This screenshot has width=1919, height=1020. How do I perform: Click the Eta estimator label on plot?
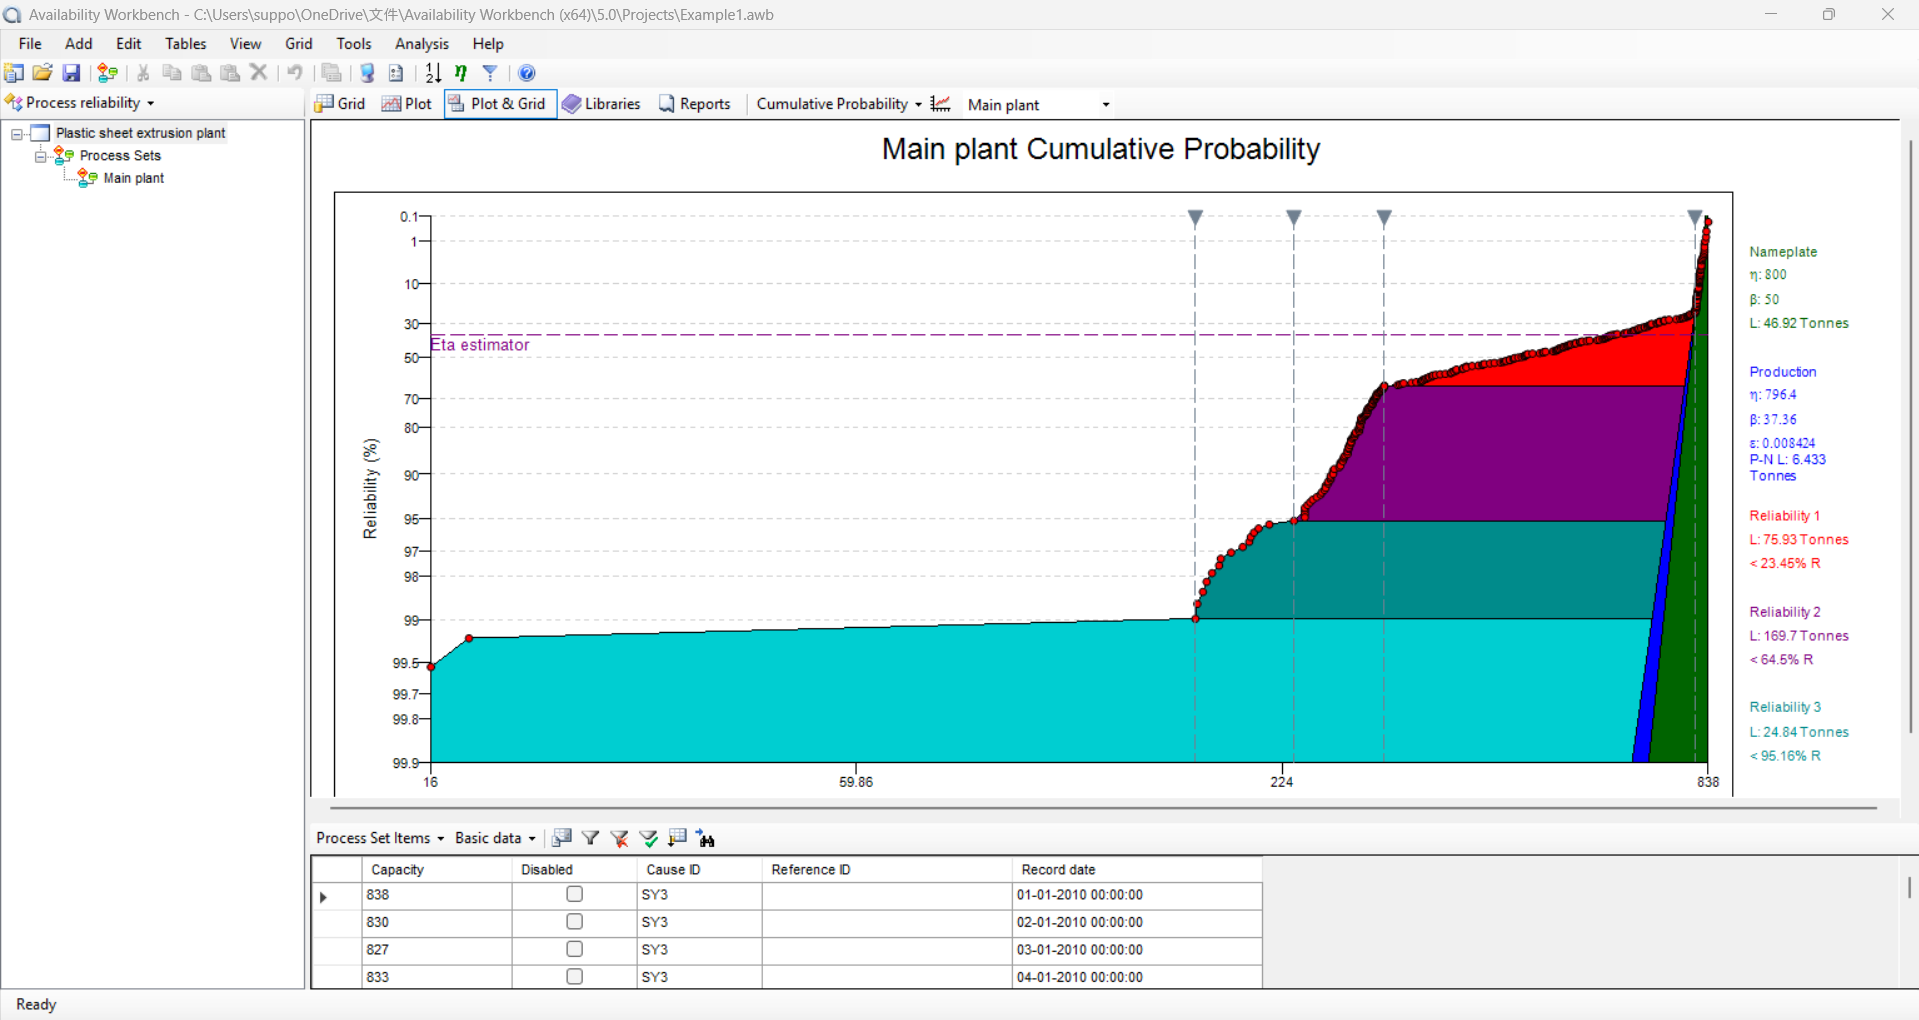coord(480,345)
